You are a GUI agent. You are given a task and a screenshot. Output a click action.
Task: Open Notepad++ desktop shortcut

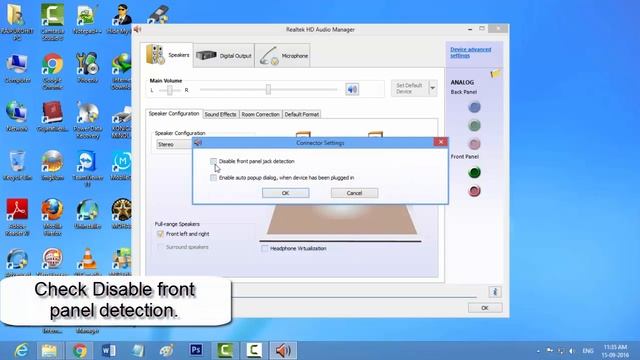(87, 19)
